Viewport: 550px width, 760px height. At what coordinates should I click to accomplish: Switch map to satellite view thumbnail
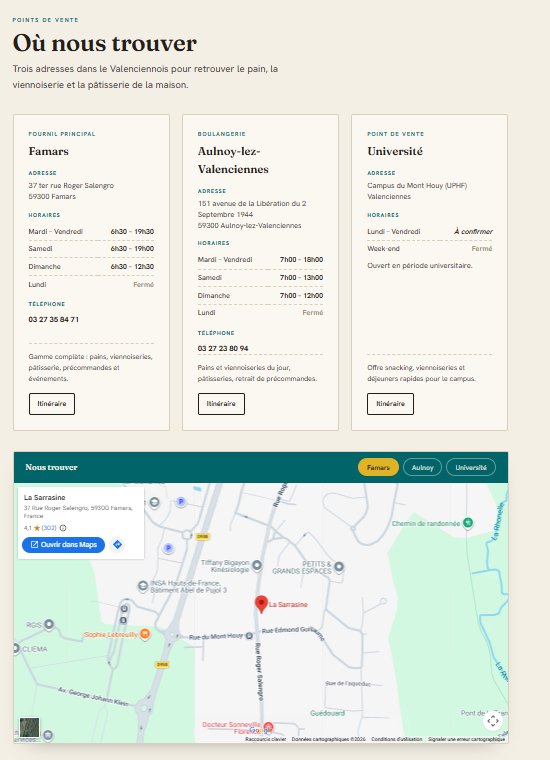[x=29, y=728]
